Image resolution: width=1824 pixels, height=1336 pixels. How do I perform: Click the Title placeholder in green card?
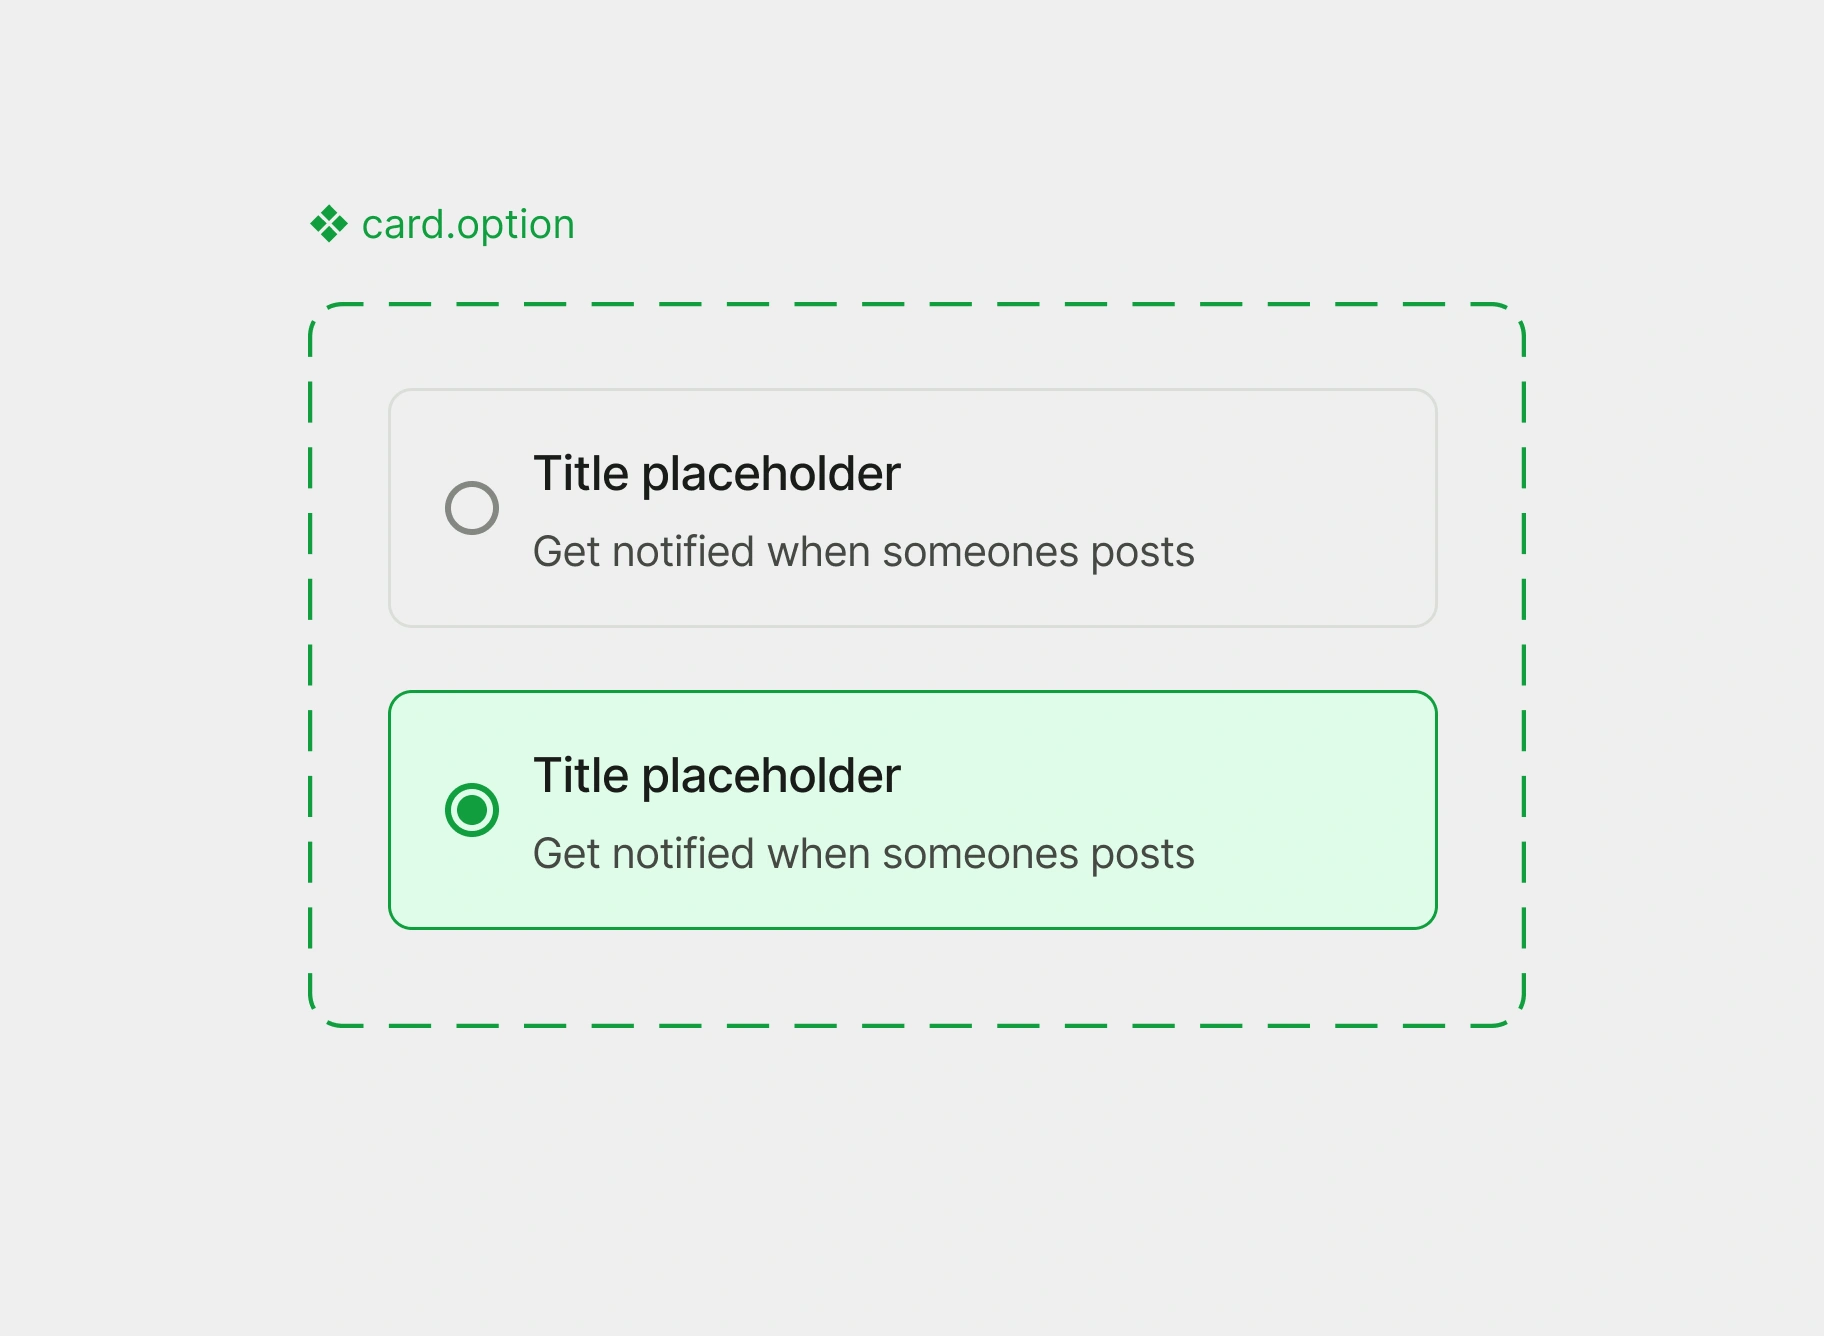click(717, 776)
